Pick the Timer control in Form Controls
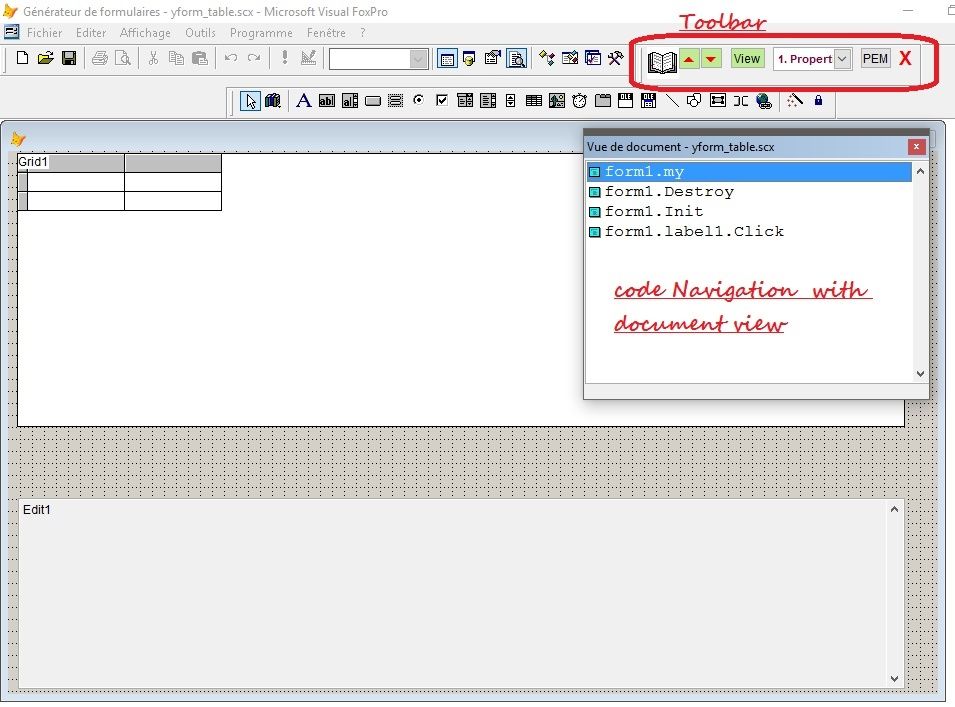Viewport: 955px width, 707px height. (x=580, y=100)
